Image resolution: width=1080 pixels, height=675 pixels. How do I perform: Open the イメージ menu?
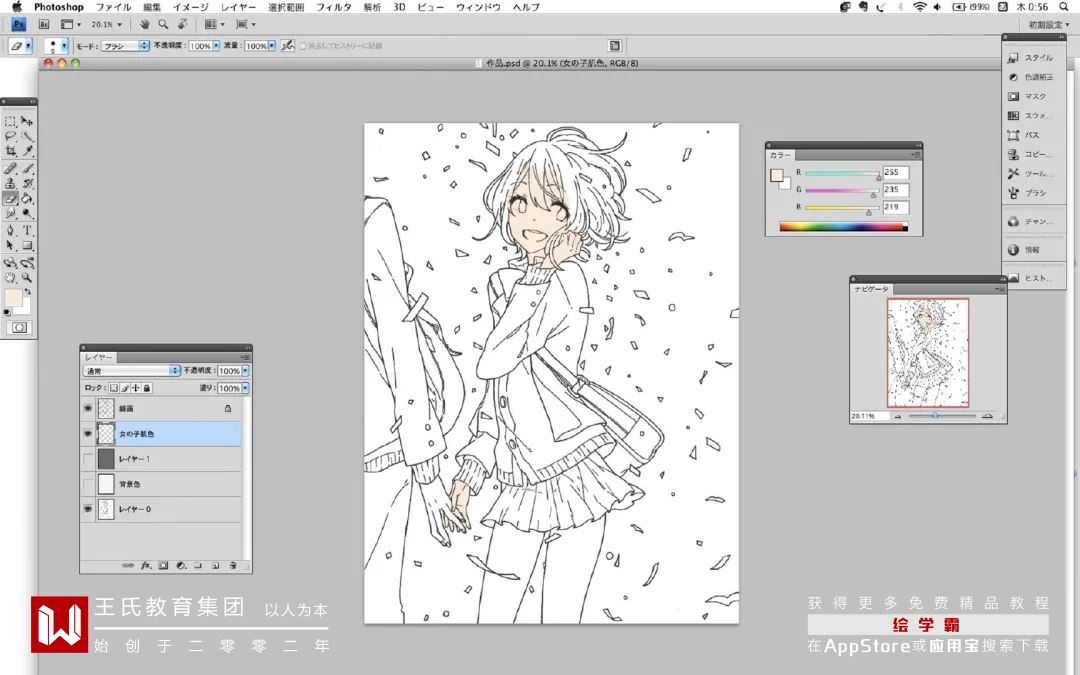pos(190,7)
